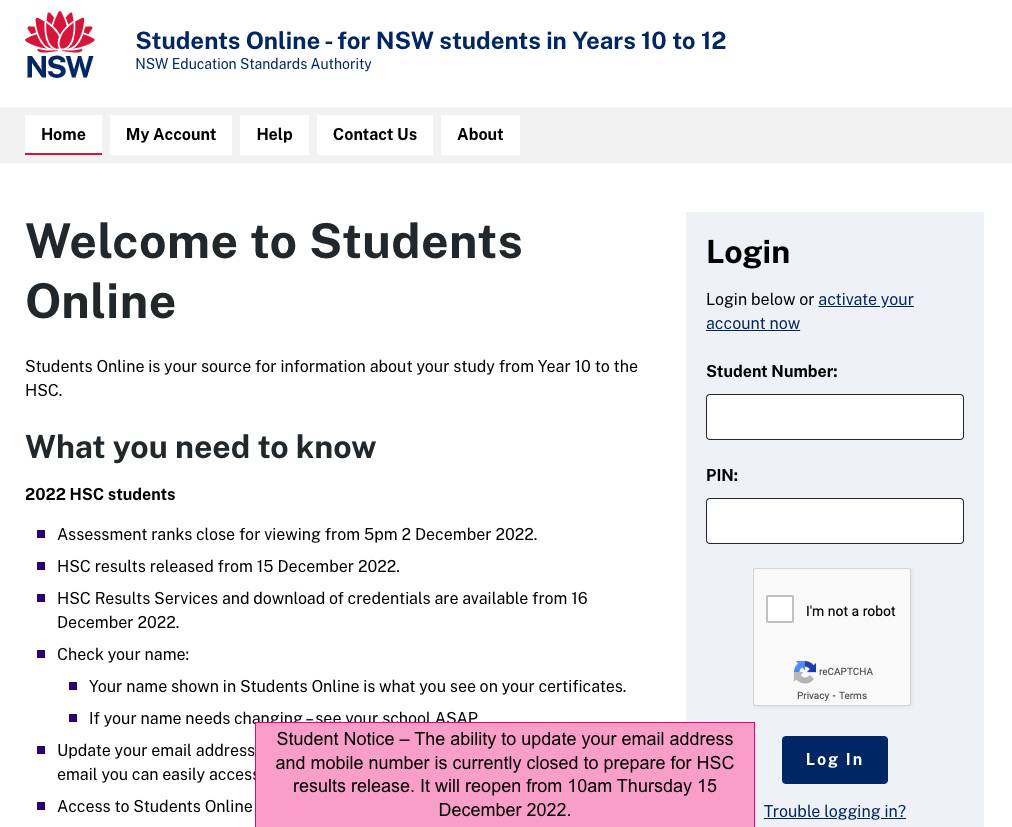Click the reCAPTCHA logo icon
This screenshot has height=827, width=1012.
[x=804, y=672]
